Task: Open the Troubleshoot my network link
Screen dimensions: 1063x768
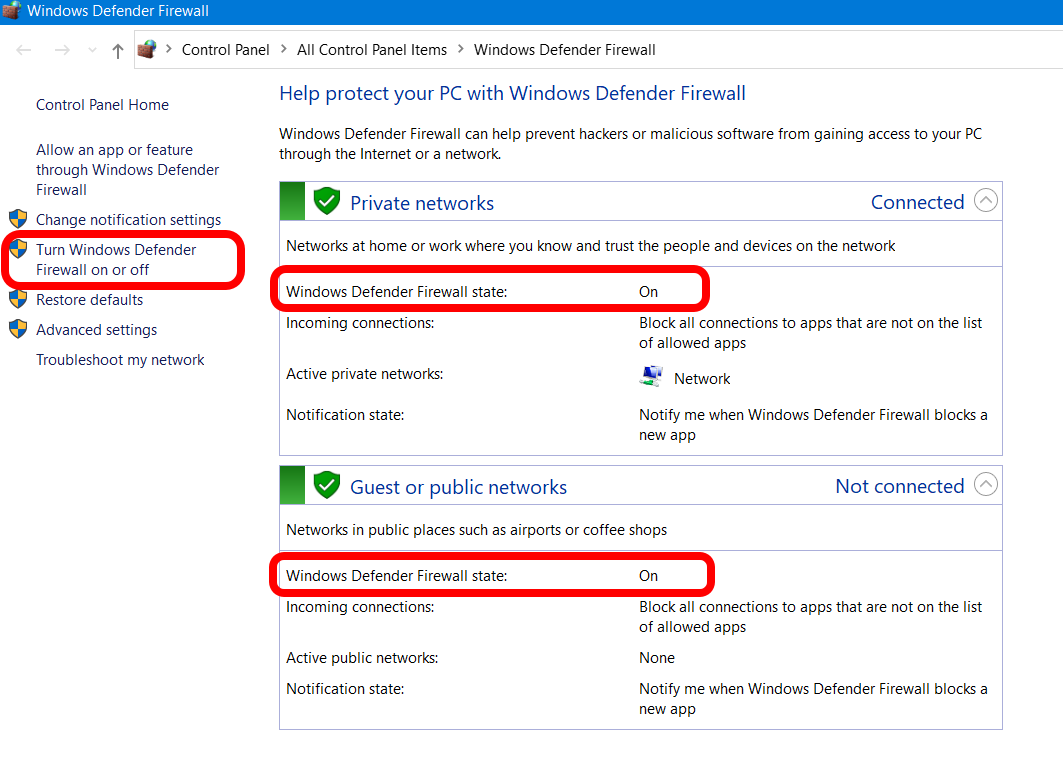Action: [120, 359]
